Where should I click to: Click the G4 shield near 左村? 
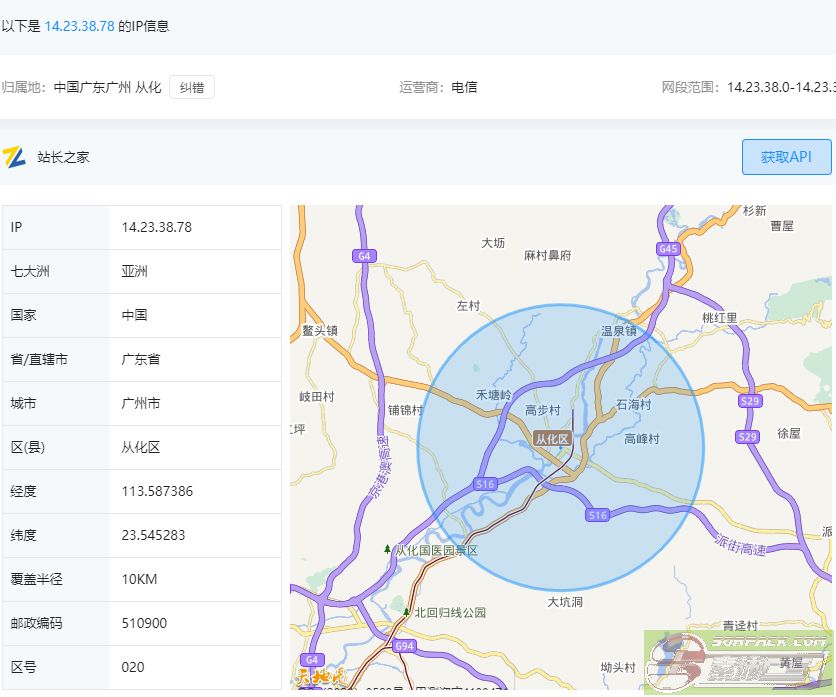[x=365, y=256]
